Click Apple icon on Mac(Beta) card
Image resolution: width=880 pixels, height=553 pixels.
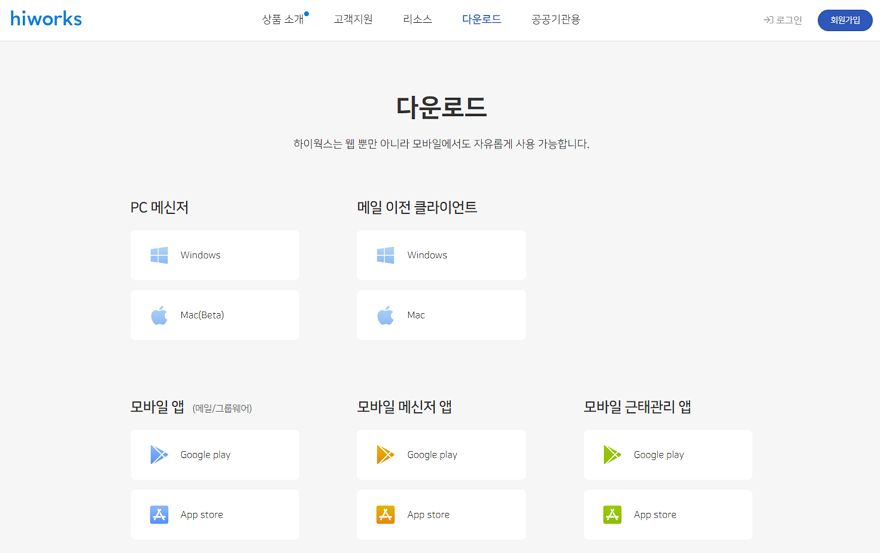159,315
